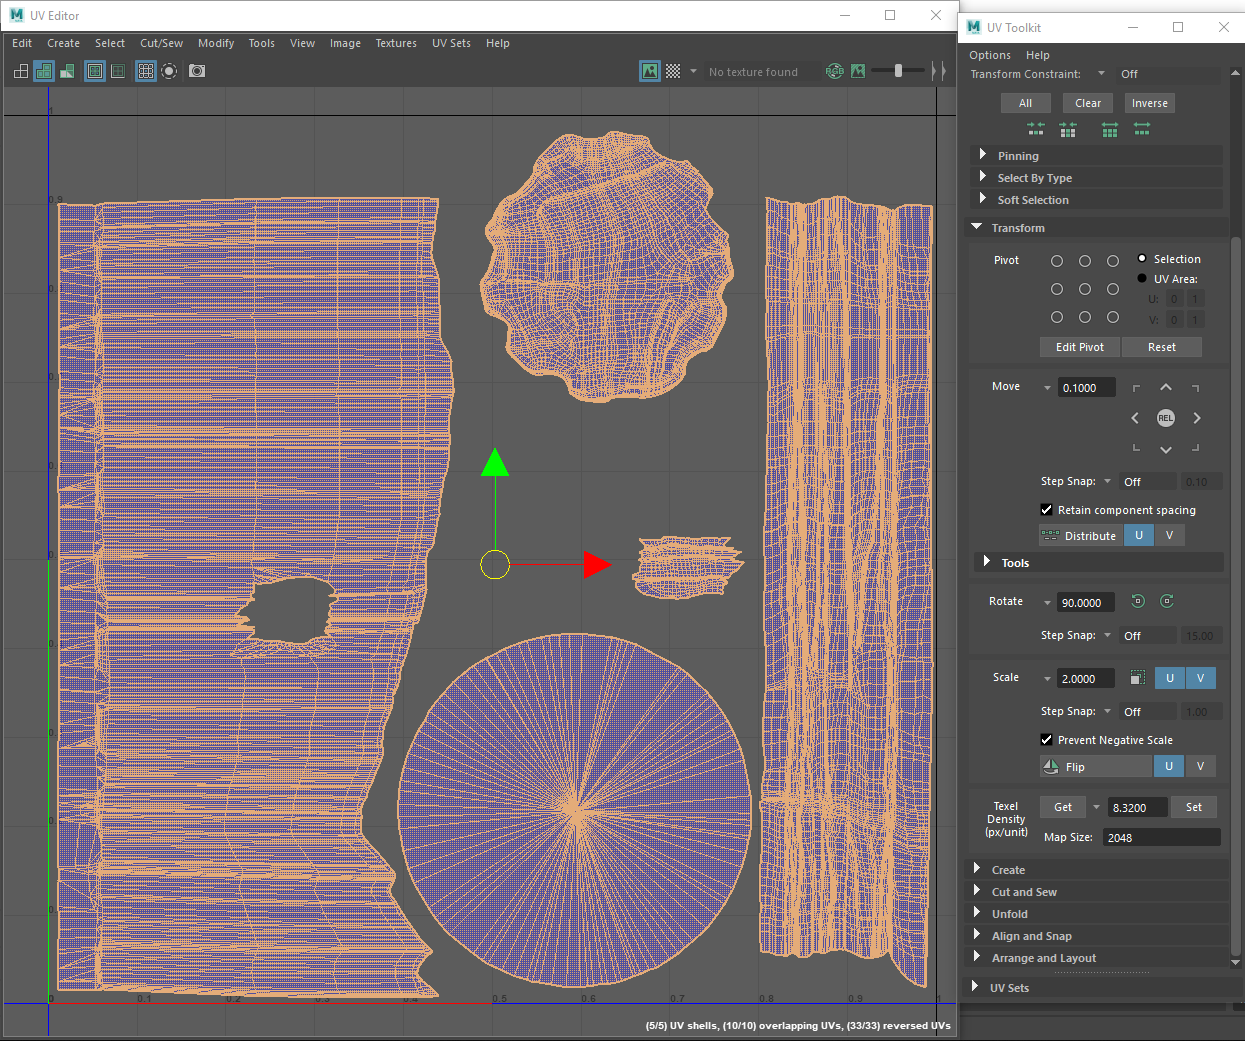This screenshot has width=1245, height=1041.
Task: Enable Retain component spacing checkbox
Action: [x=1047, y=510]
